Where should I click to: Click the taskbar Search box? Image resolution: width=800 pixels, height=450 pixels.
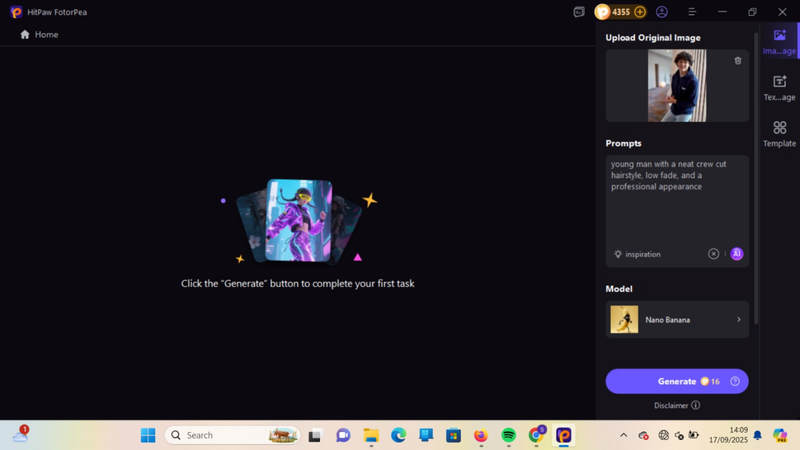(232, 435)
